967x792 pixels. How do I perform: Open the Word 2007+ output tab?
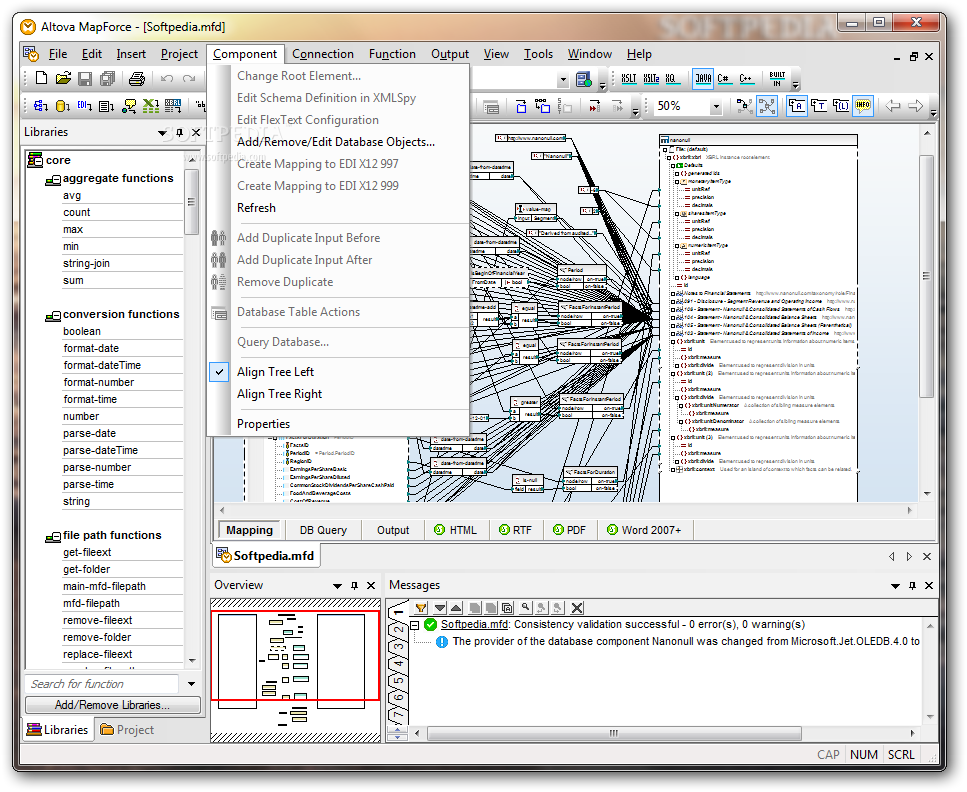645,530
